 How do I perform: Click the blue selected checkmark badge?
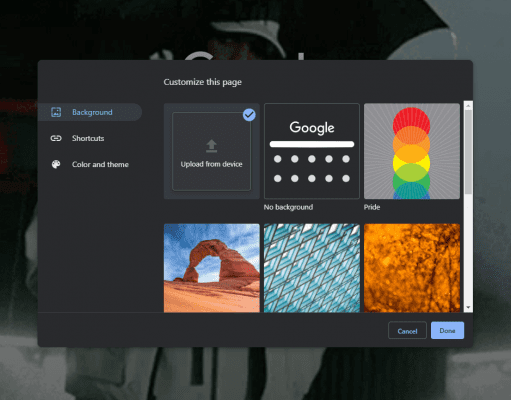249,115
